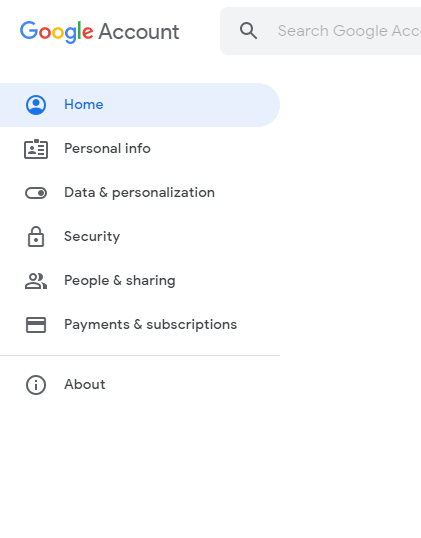
Task: Open the Personal info section
Action: coord(107,149)
